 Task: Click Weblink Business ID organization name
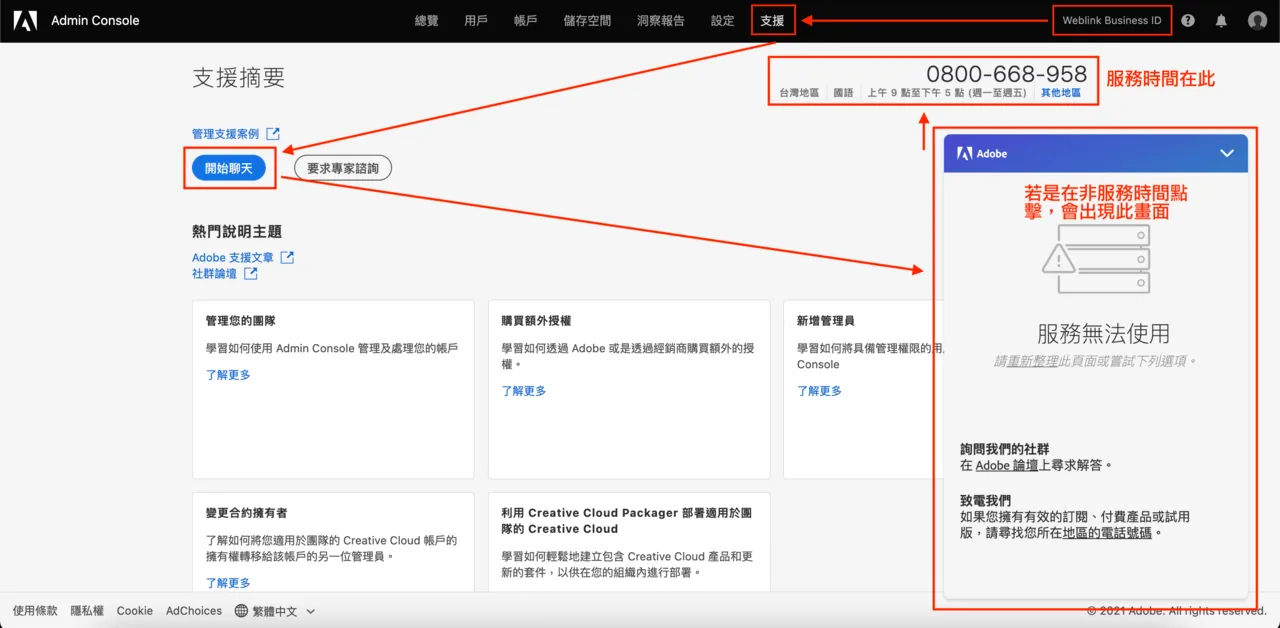tap(1112, 20)
